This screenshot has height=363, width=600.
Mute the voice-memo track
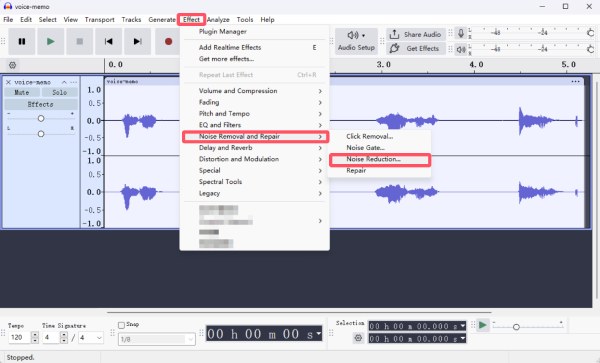(x=22, y=93)
